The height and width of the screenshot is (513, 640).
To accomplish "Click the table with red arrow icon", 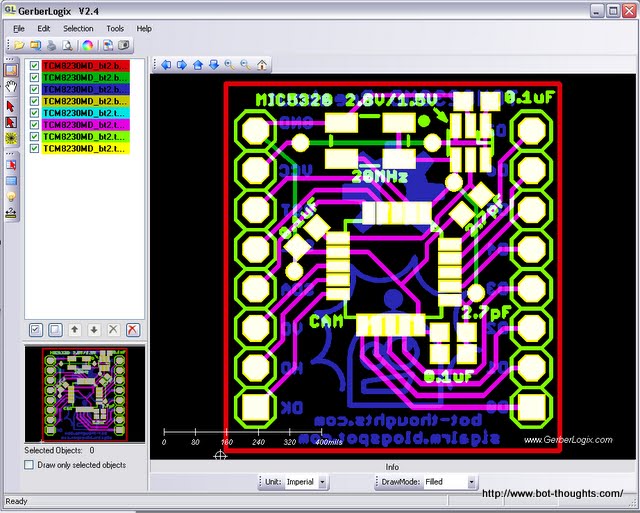I will click(x=11, y=165).
